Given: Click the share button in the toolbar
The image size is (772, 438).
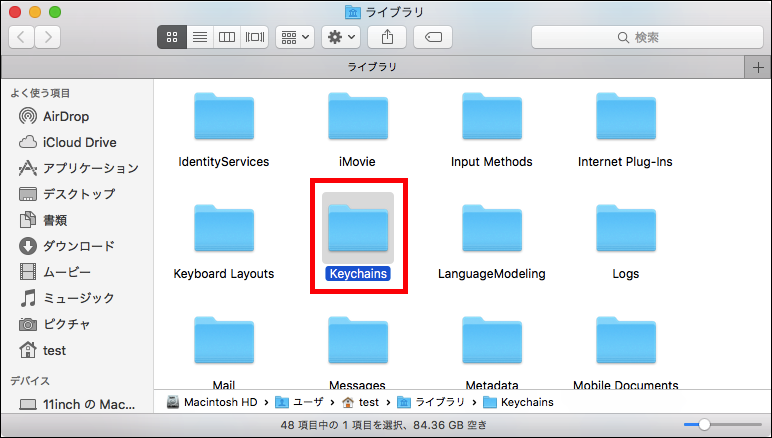Looking at the screenshot, I should point(387,37).
